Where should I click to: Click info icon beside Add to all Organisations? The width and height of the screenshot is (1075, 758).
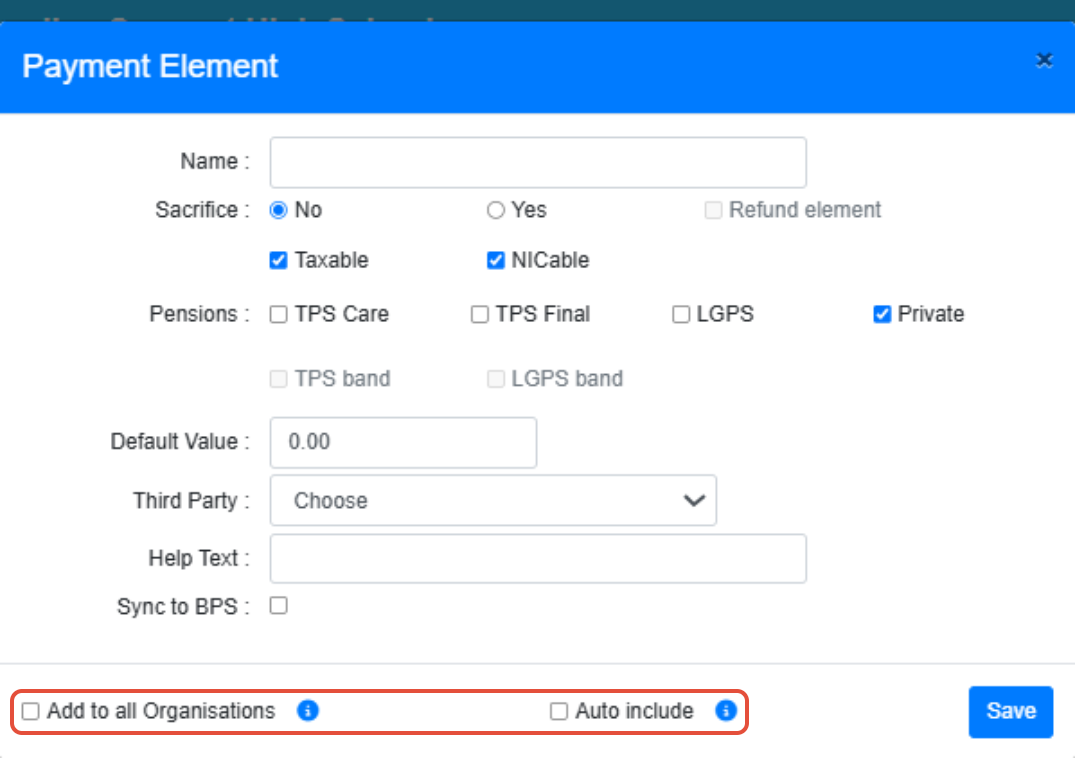tap(308, 711)
